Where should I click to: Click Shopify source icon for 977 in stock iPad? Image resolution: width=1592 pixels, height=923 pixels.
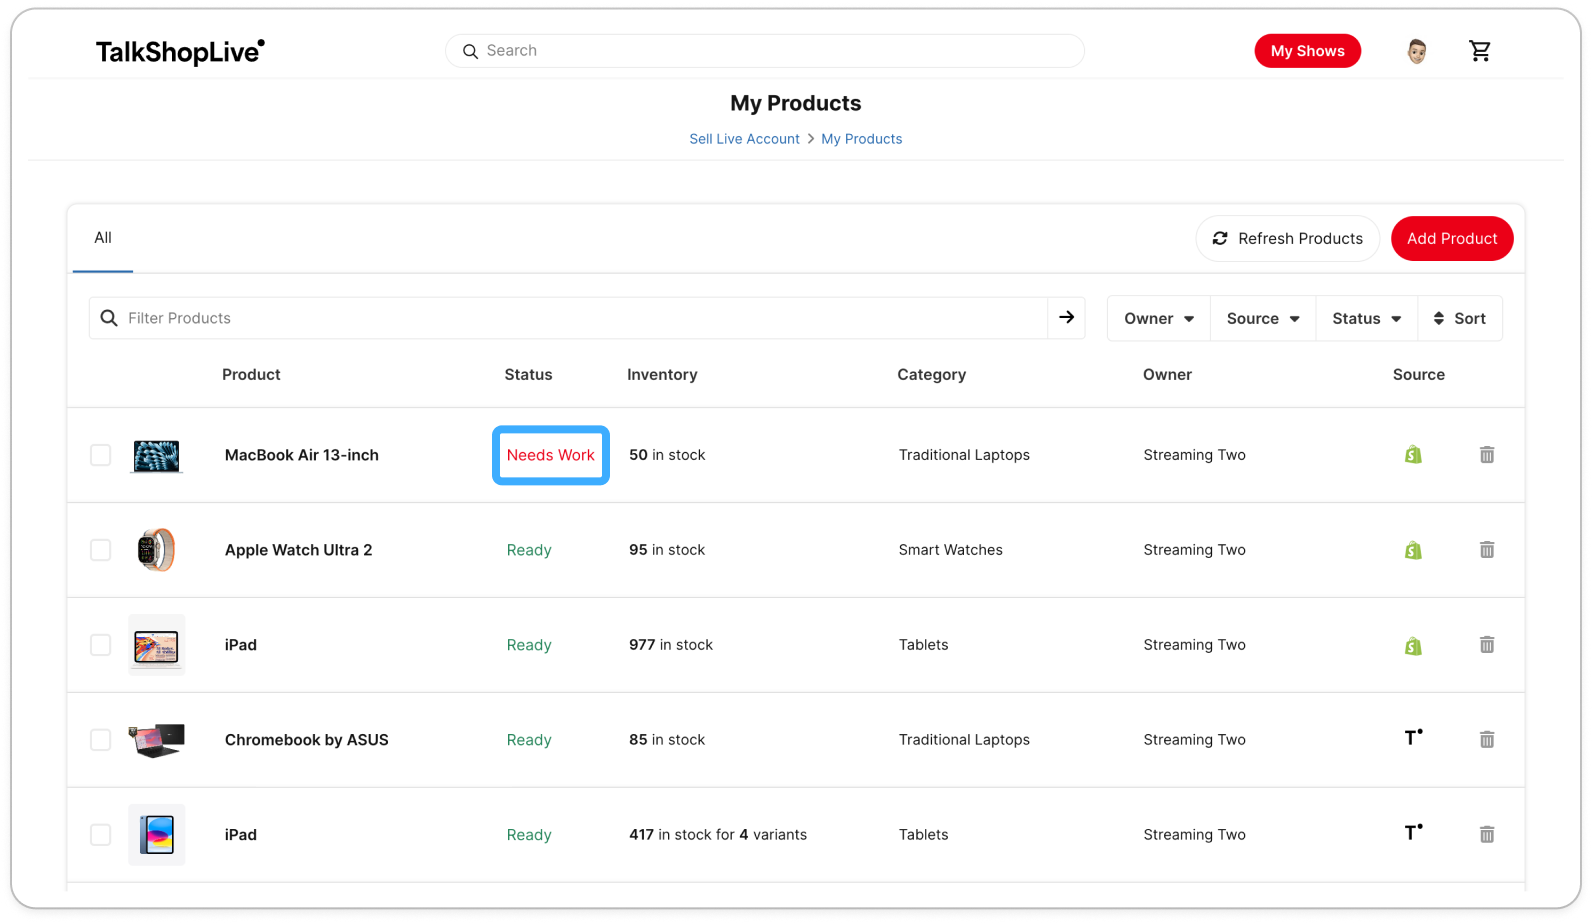[1413, 645]
